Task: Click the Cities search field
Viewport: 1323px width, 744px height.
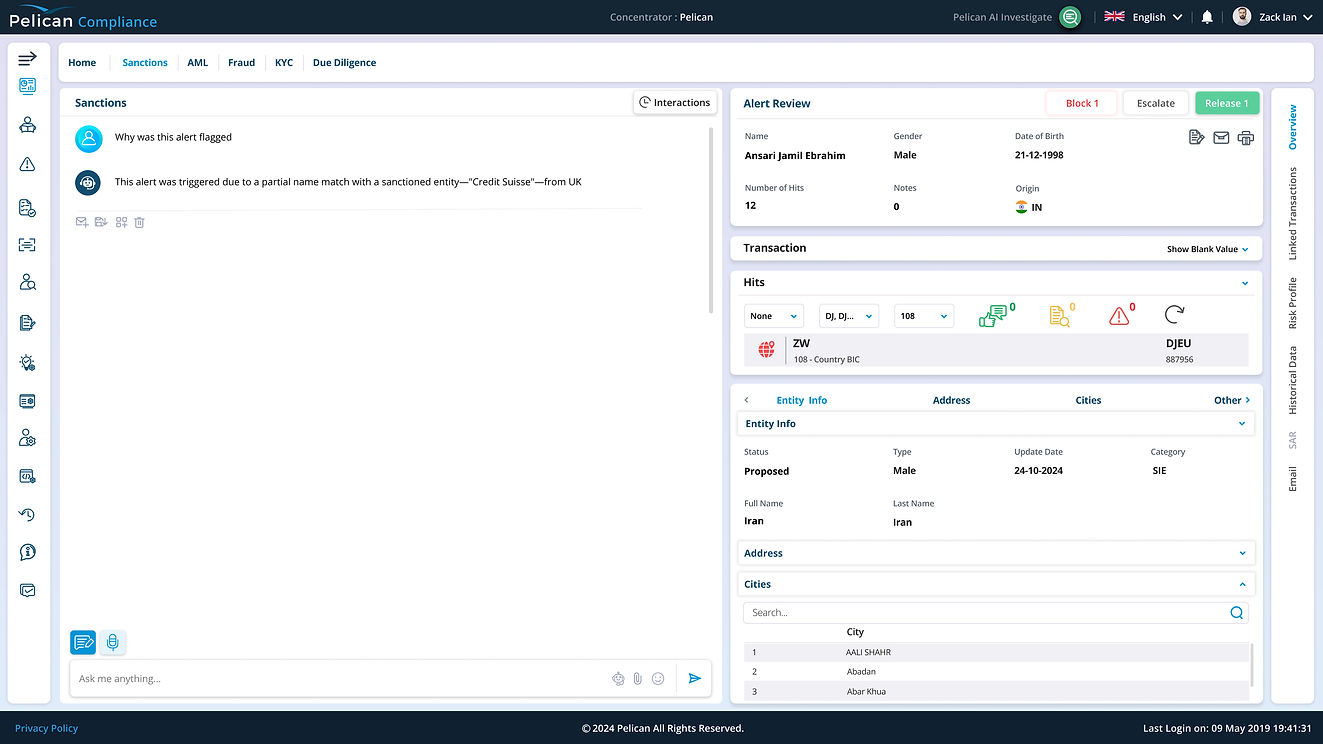Action: tap(996, 613)
